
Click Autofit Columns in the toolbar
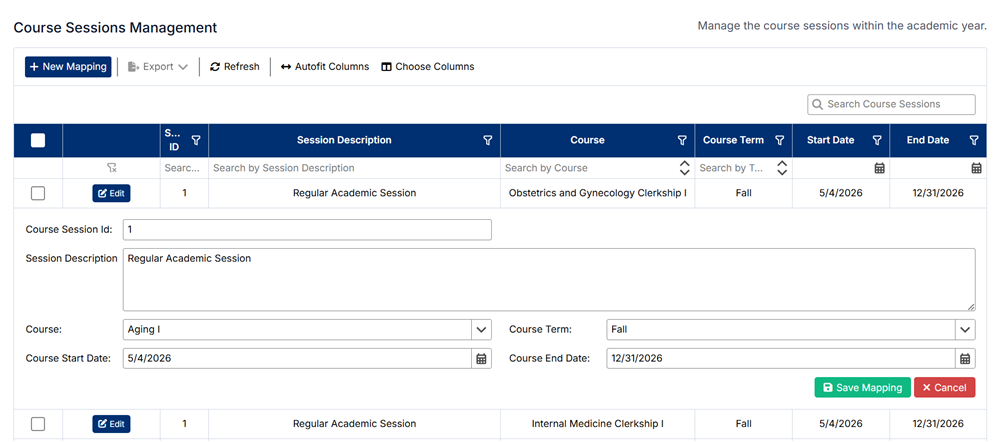(325, 67)
